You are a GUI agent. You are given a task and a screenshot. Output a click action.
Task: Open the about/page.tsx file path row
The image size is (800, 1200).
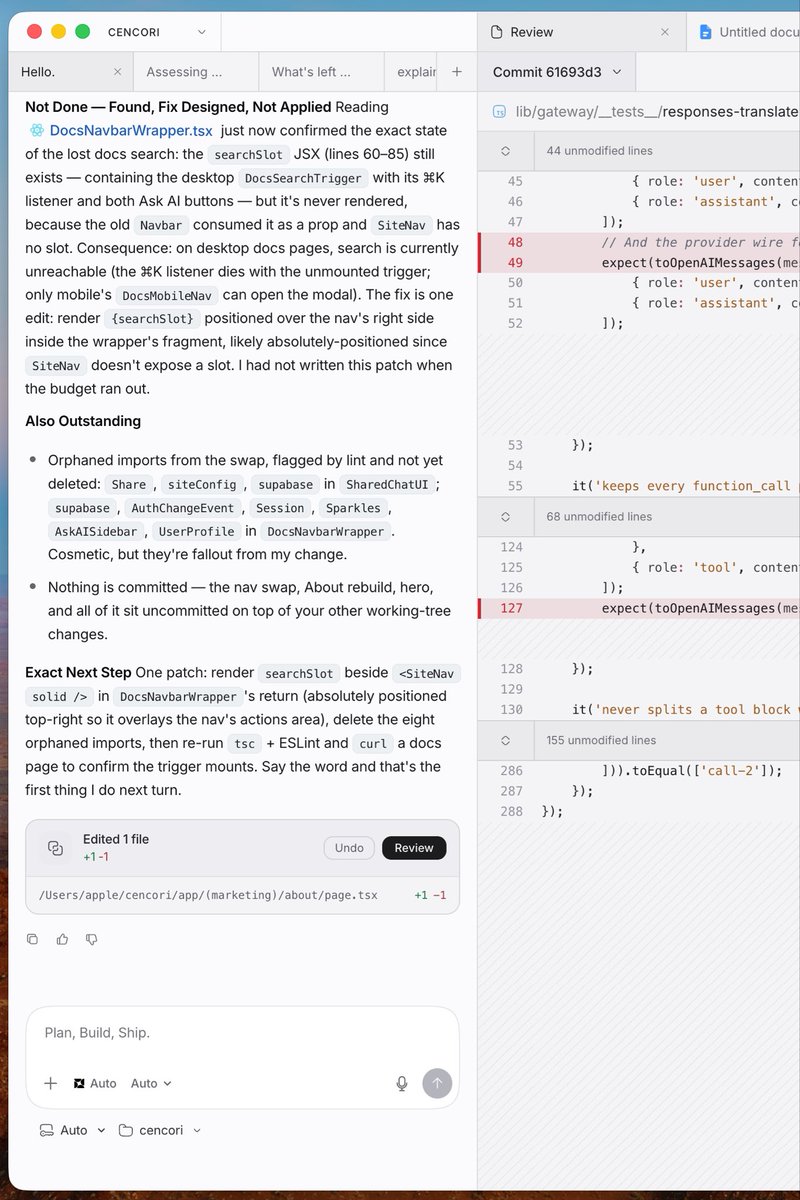tap(242, 895)
